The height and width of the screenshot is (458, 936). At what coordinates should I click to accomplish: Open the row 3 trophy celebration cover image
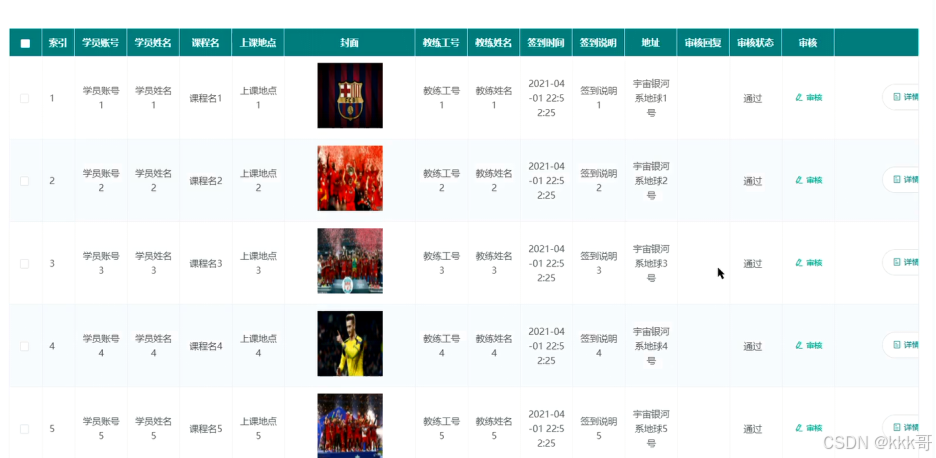(x=350, y=261)
